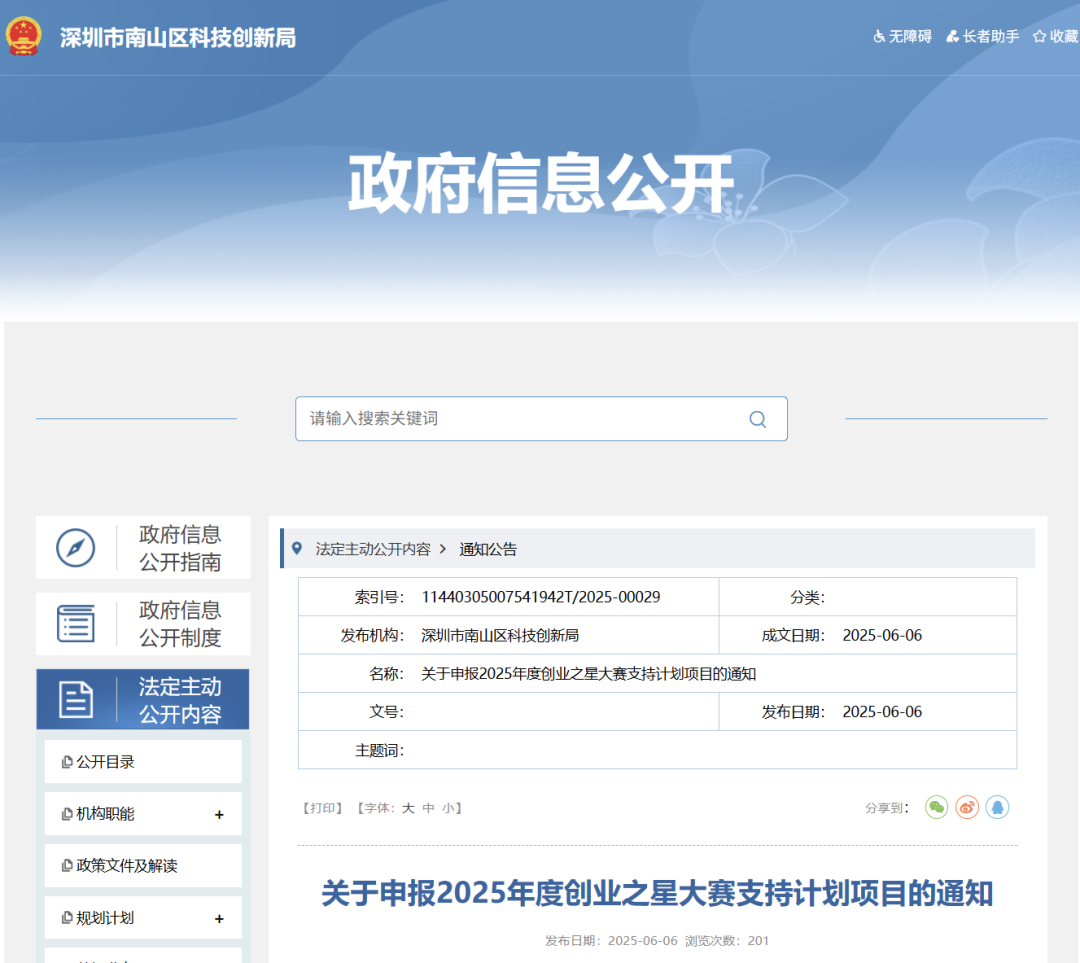
Task: Click 发布机构 value 深圳市南山区科技创新局
Action: 500,635
